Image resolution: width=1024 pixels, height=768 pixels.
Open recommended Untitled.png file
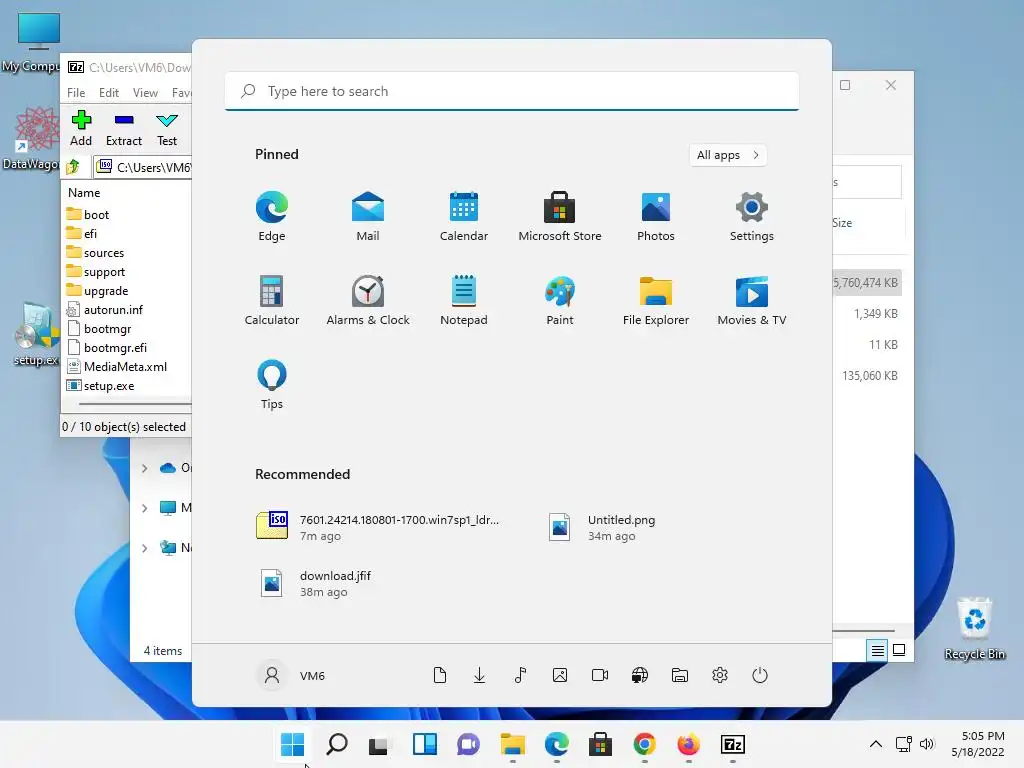pyautogui.click(x=601, y=527)
